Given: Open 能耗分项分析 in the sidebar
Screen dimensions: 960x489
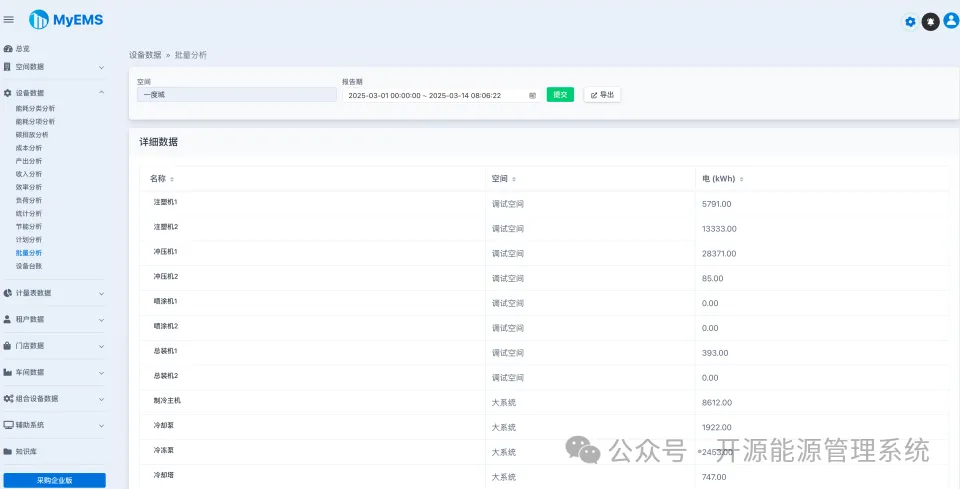Looking at the screenshot, I should 36,122.
